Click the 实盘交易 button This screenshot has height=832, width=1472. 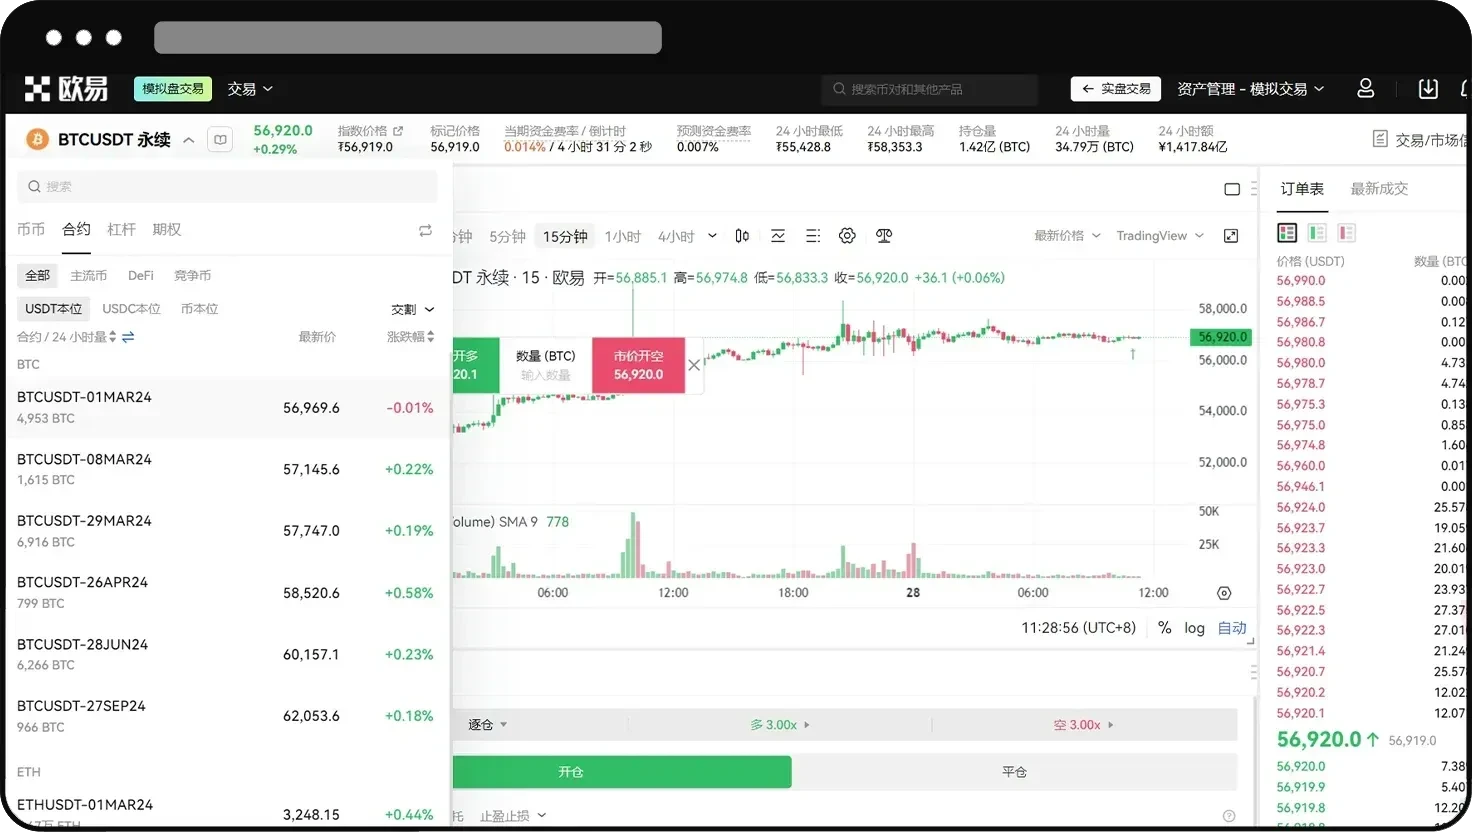1114,89
